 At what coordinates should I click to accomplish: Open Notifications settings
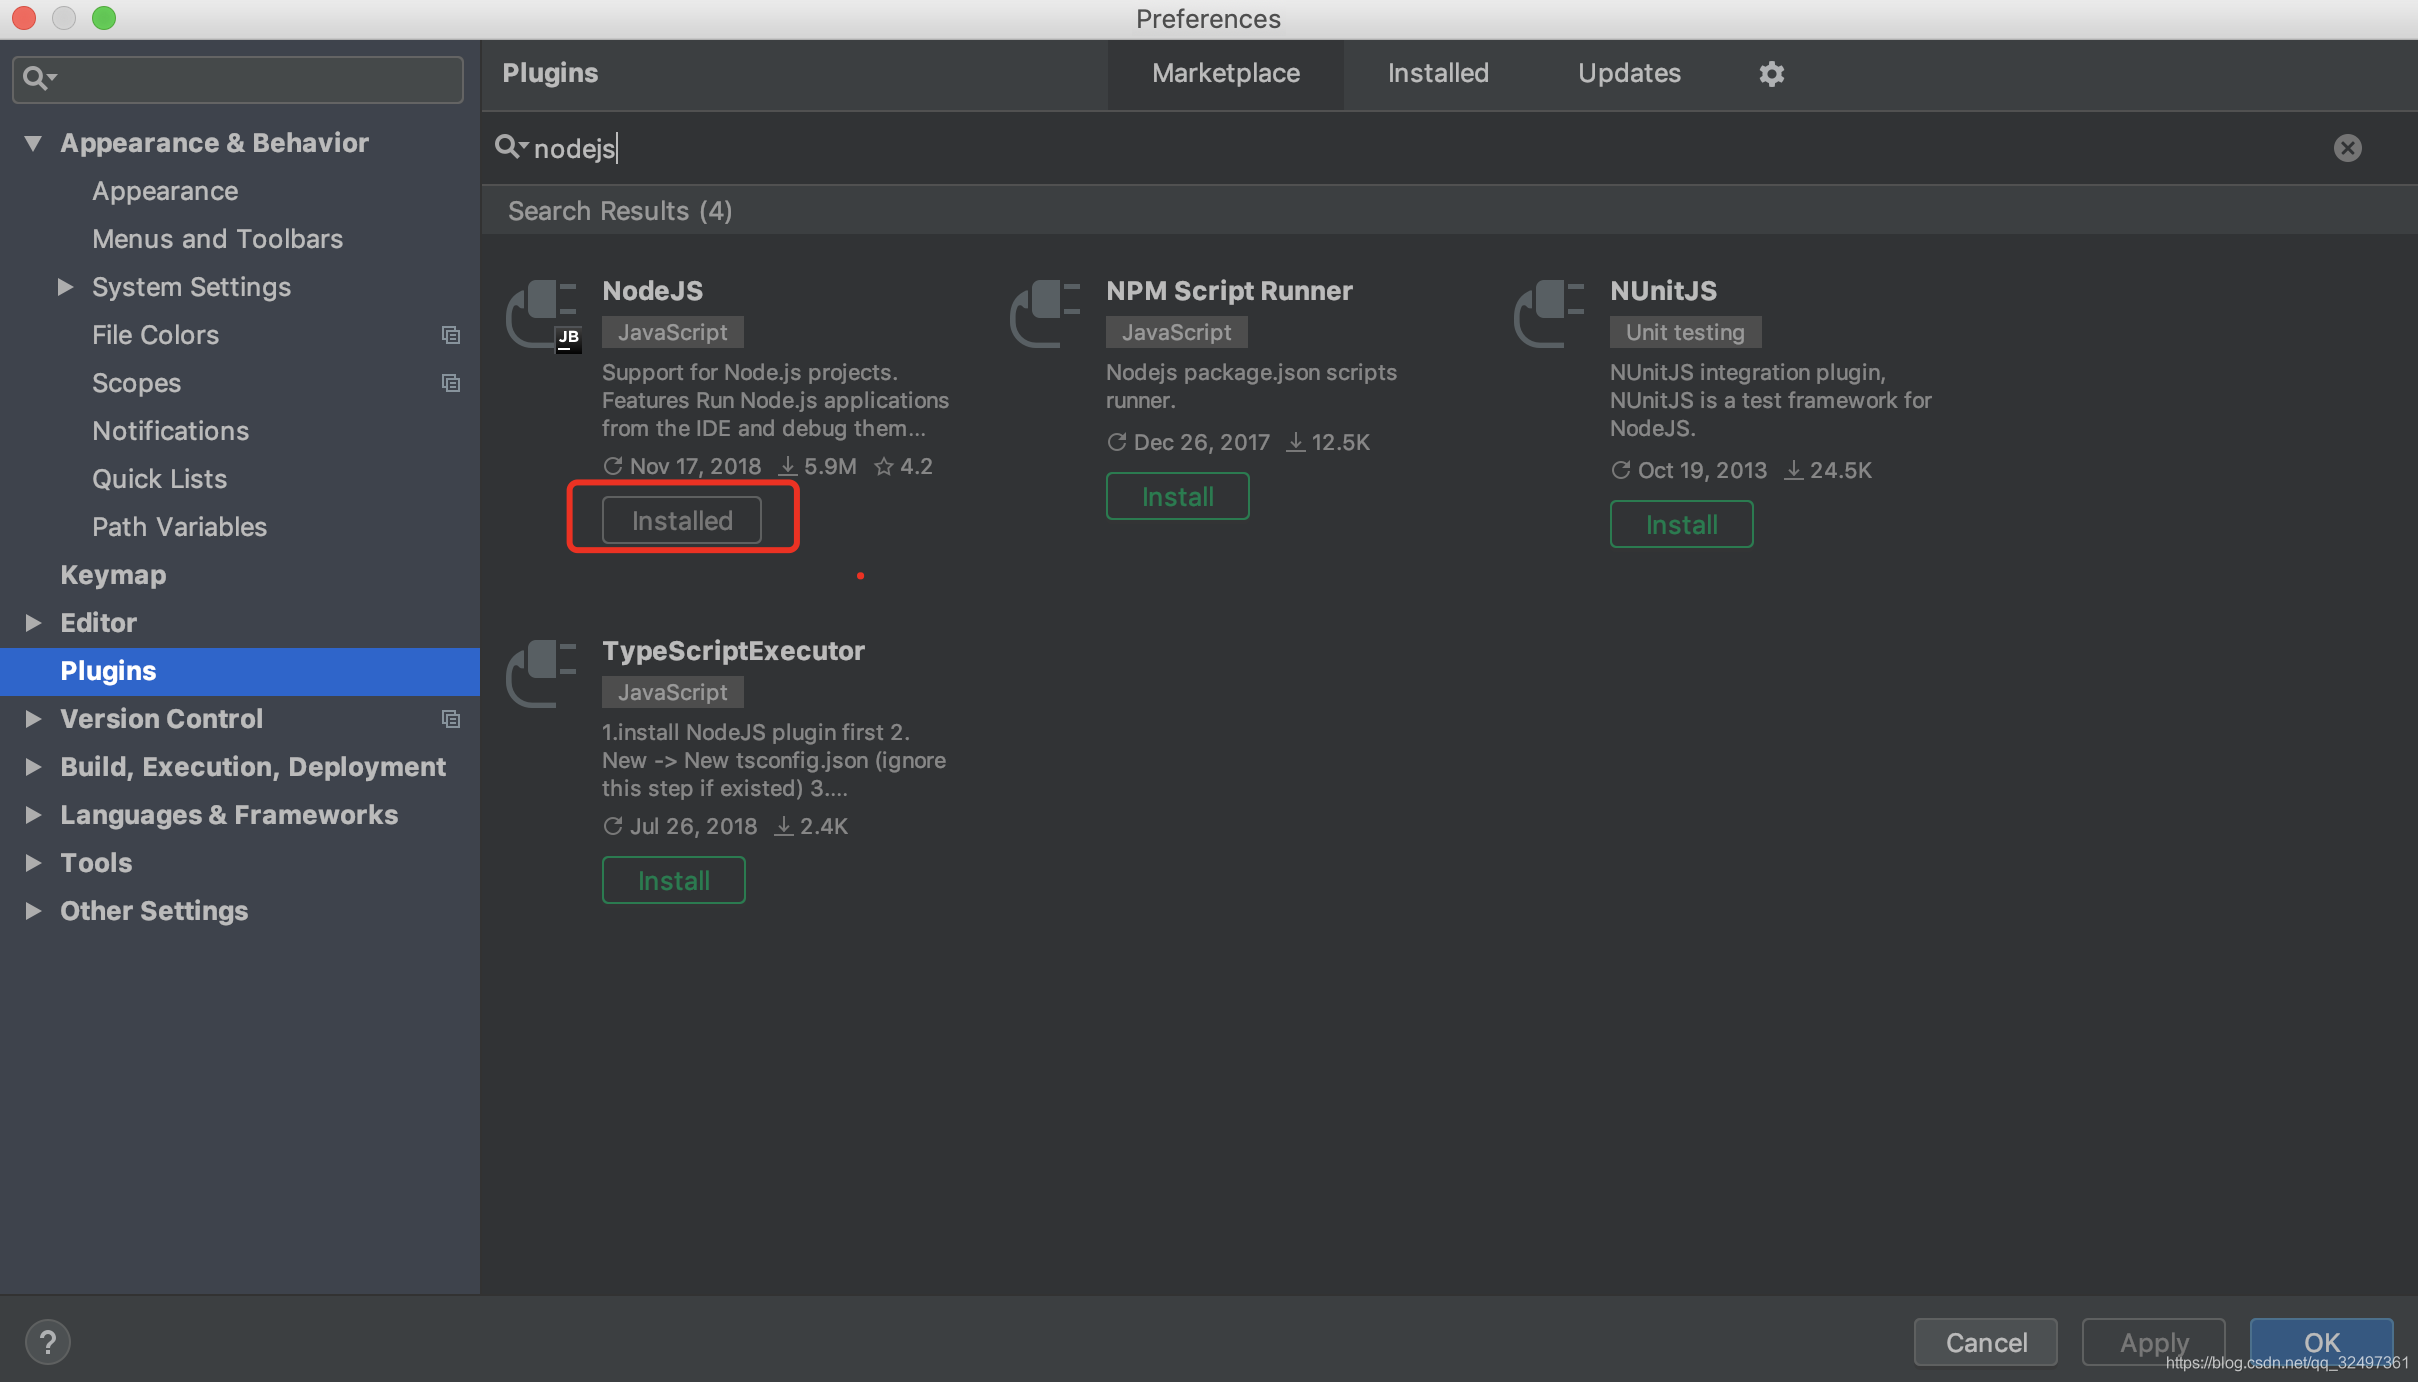pos(170,431)
